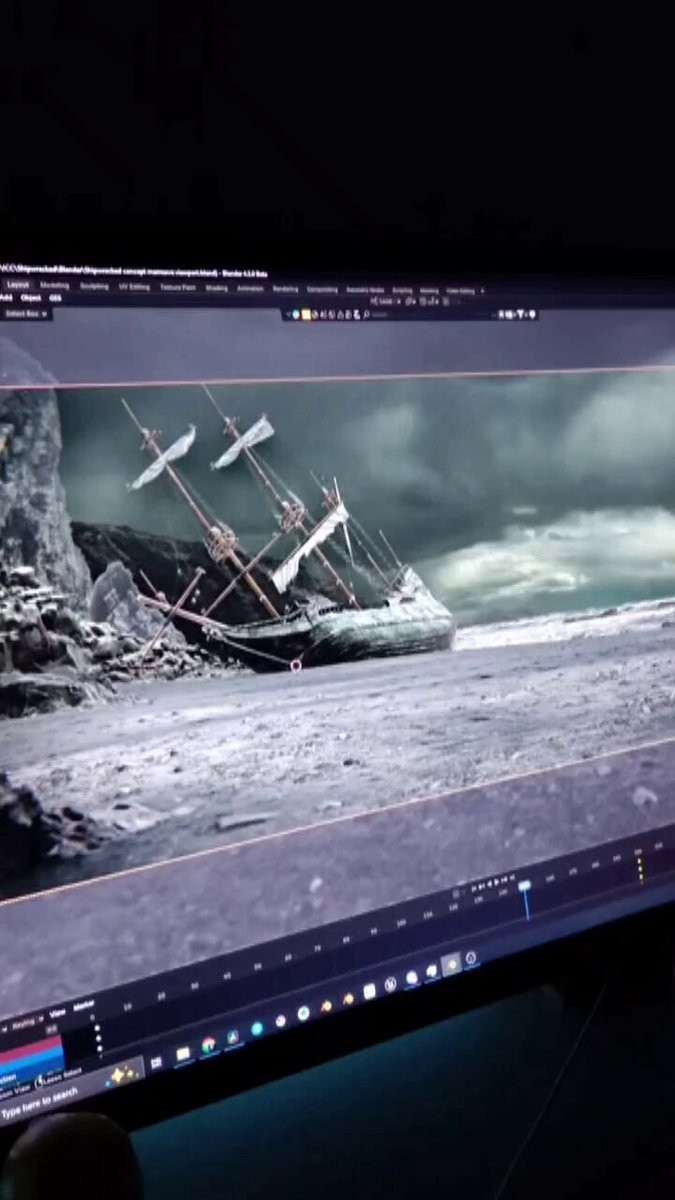
Task: Select the object origin circle near the ship
Action: tap(296, 665)
